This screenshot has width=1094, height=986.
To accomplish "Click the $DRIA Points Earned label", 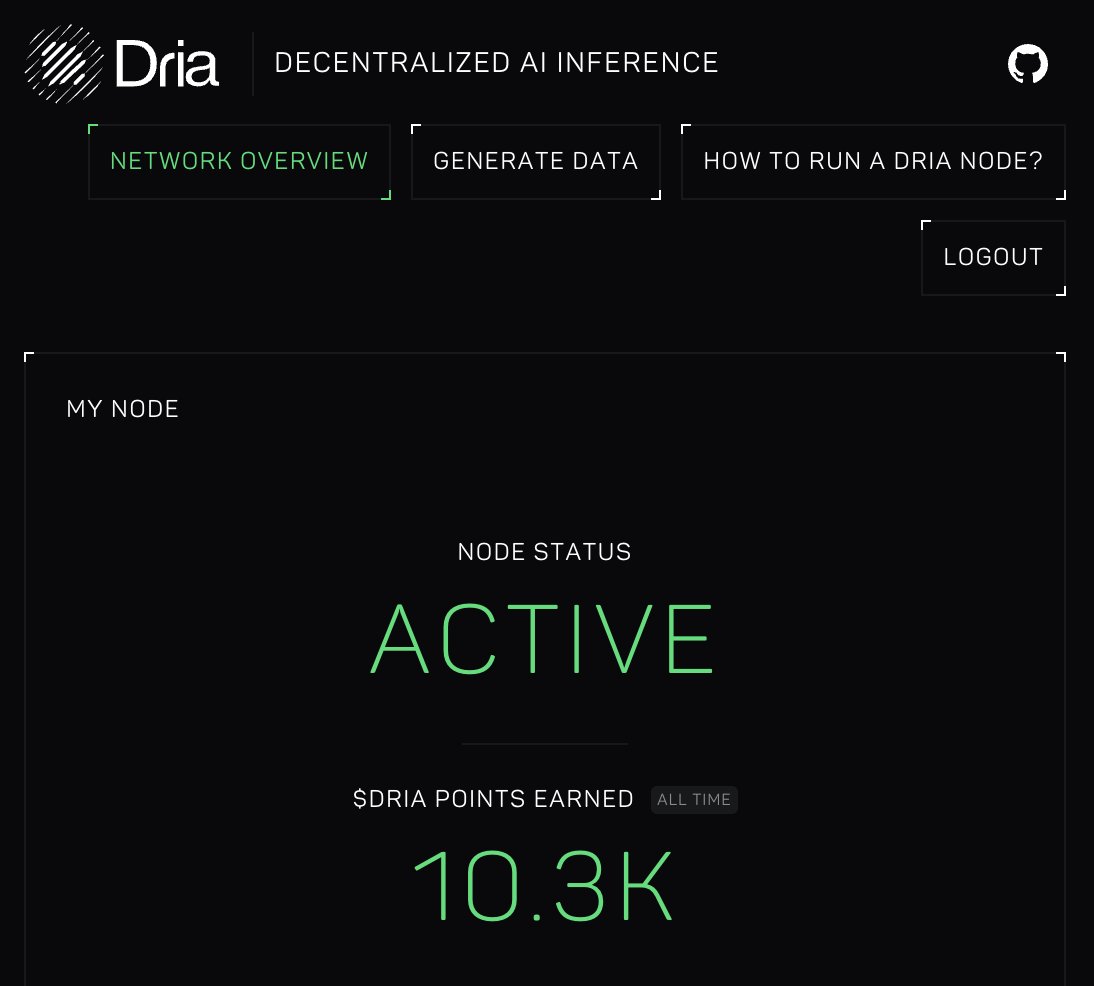I will click(x=493, y=799).
